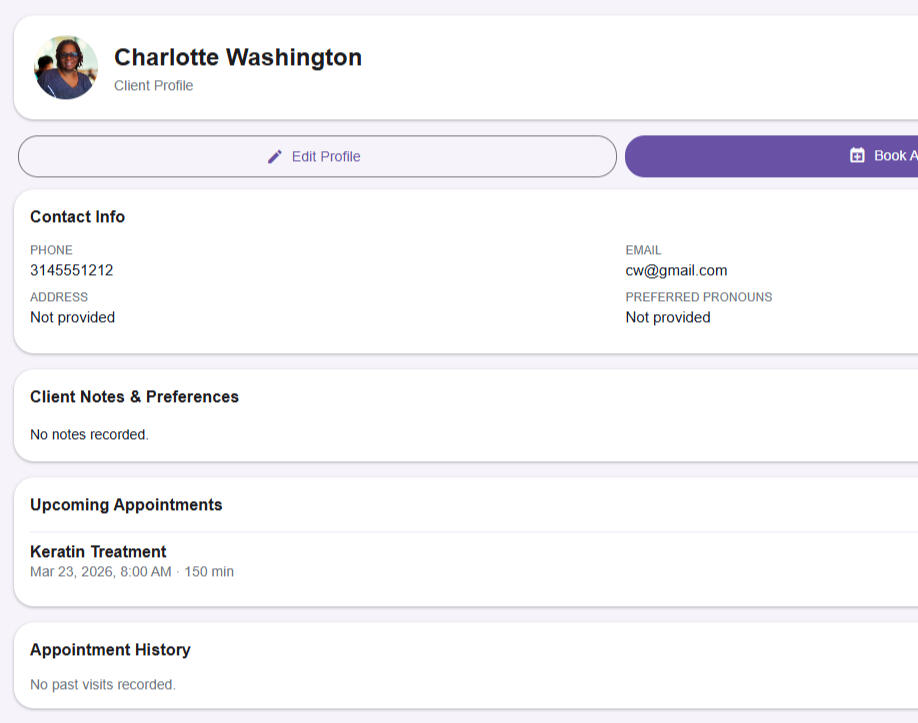The height and width of the screenshot is (723, 918).
Task: Click the No past visits recorded text
Action: coord(103,684)
